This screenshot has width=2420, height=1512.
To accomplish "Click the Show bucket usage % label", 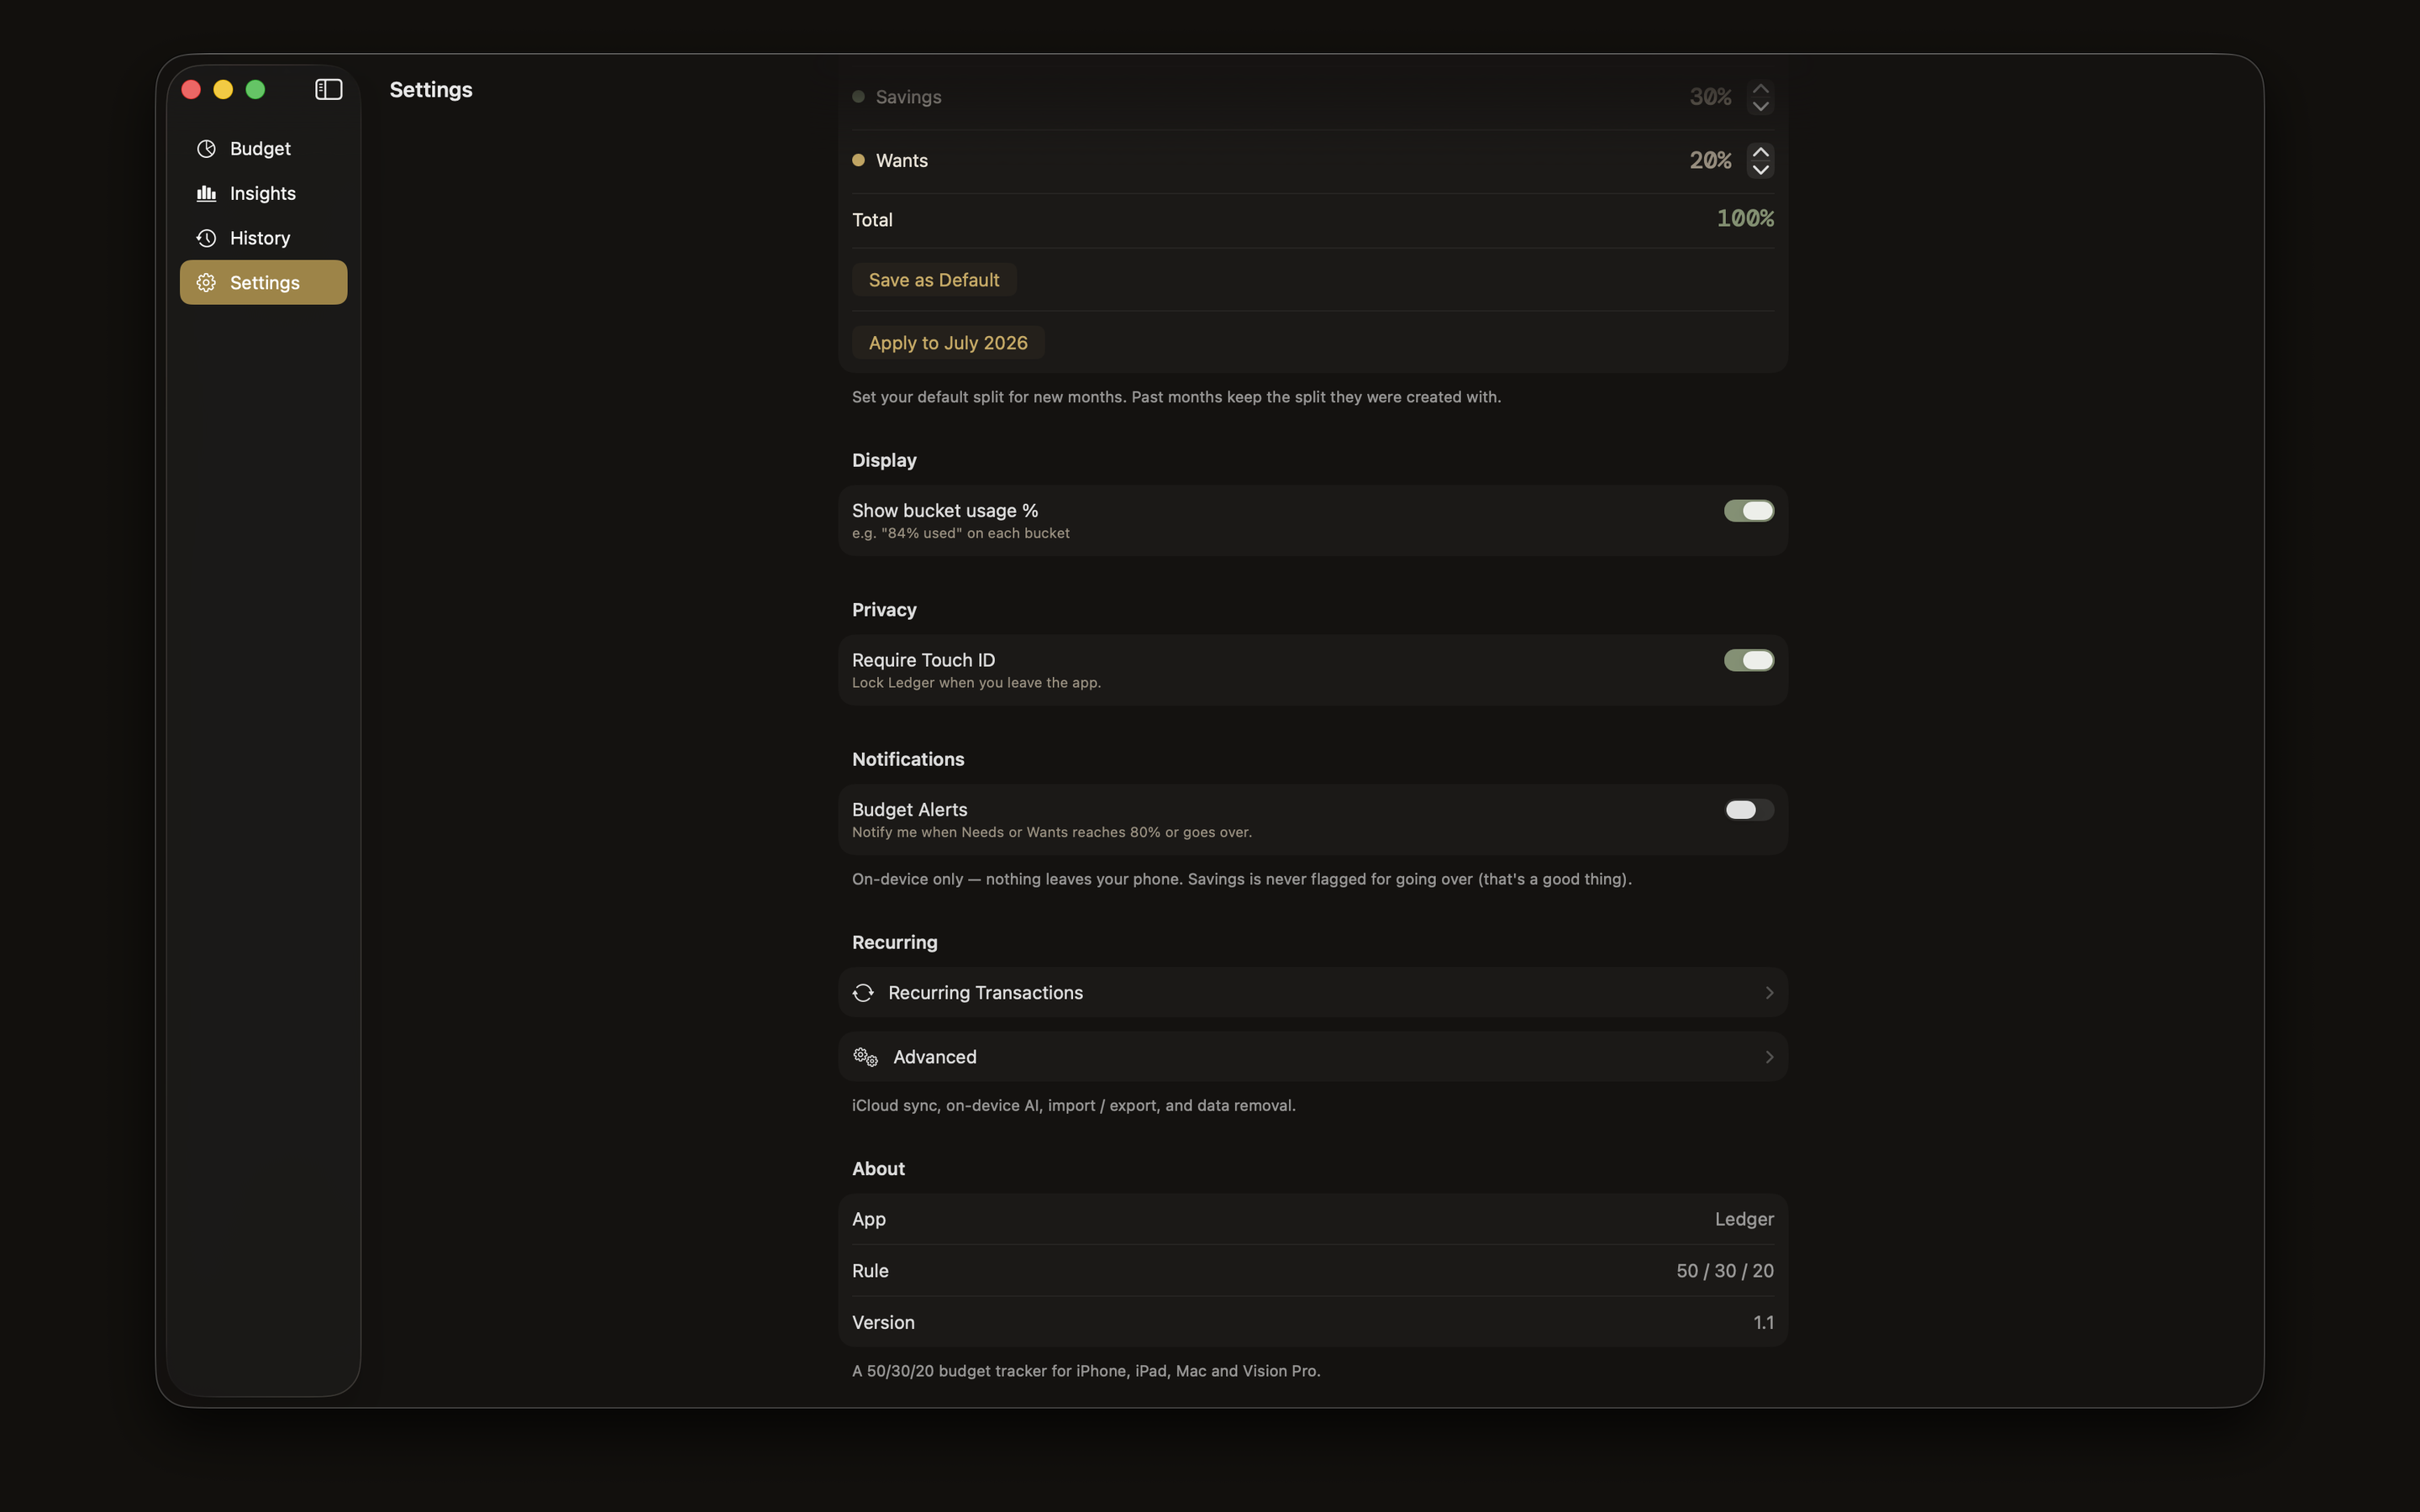I will click(x=944, y=511).
